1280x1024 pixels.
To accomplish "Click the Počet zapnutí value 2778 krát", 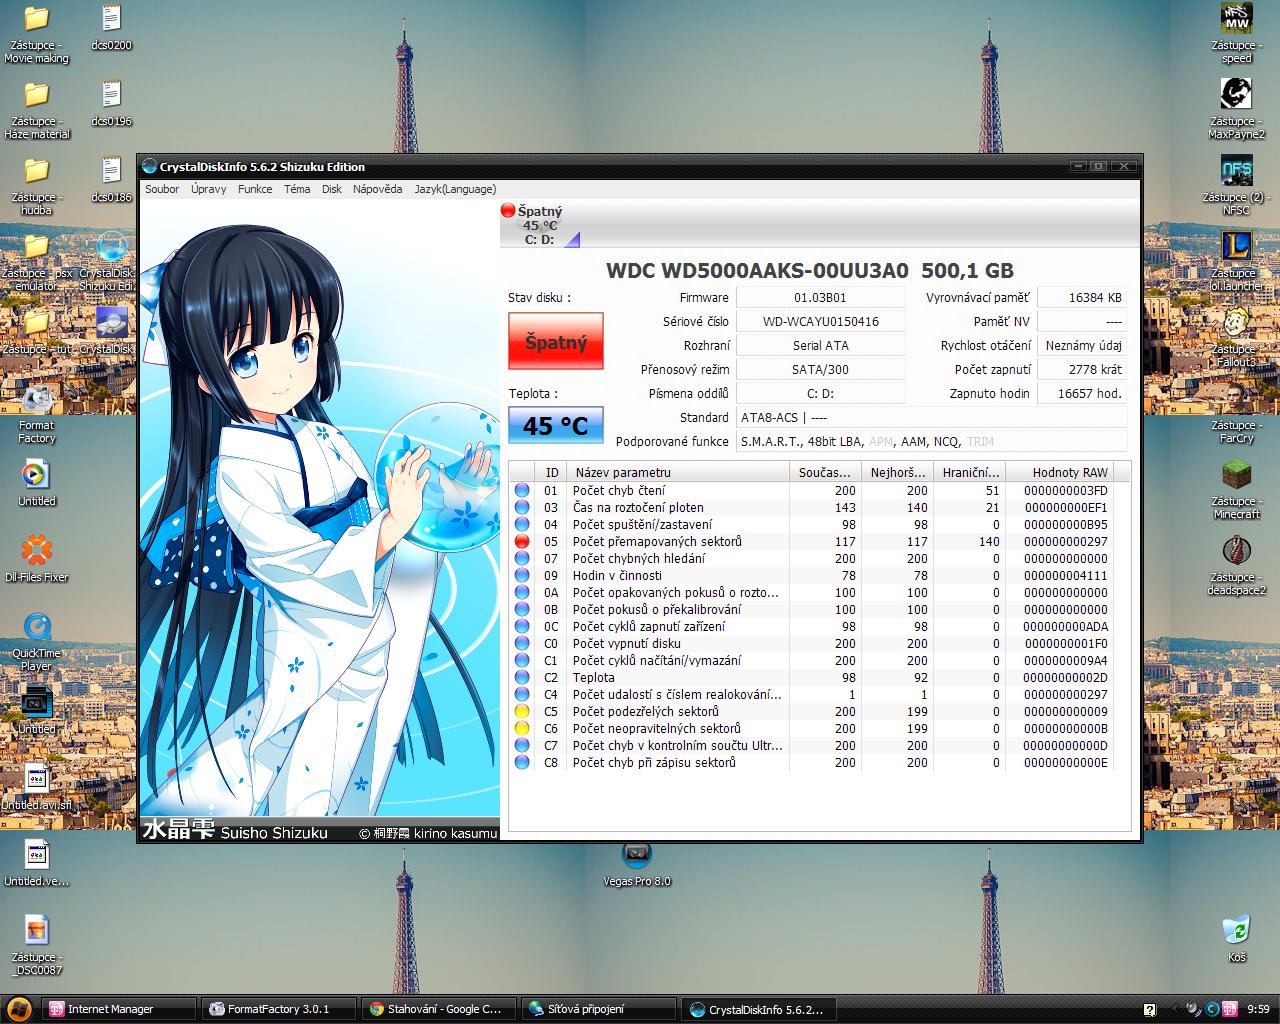I will tap(1083, 369).
